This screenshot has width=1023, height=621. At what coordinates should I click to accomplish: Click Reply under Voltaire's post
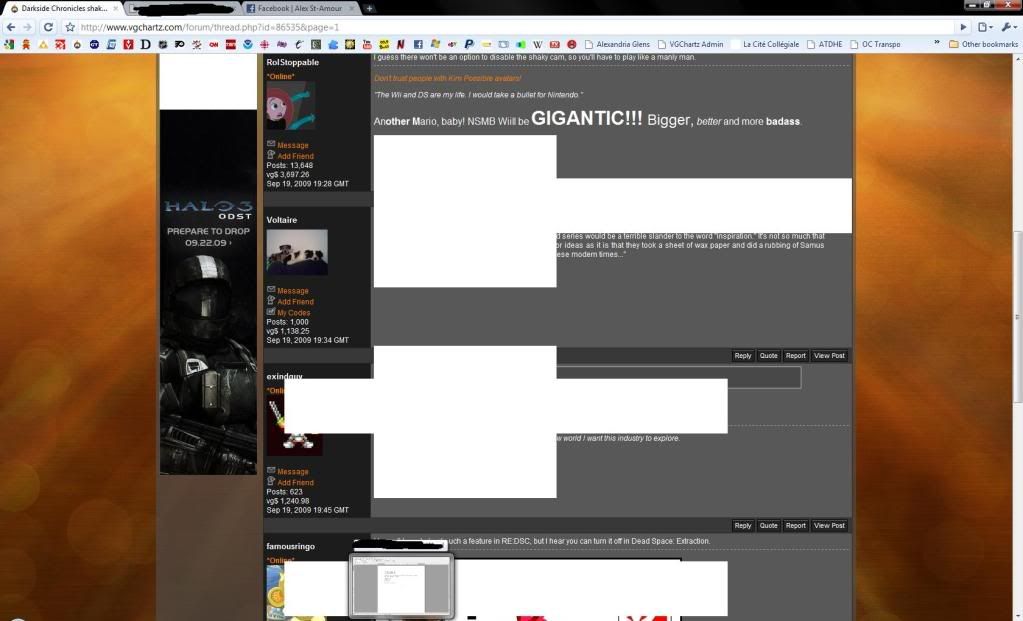click(x=742, y=355)
